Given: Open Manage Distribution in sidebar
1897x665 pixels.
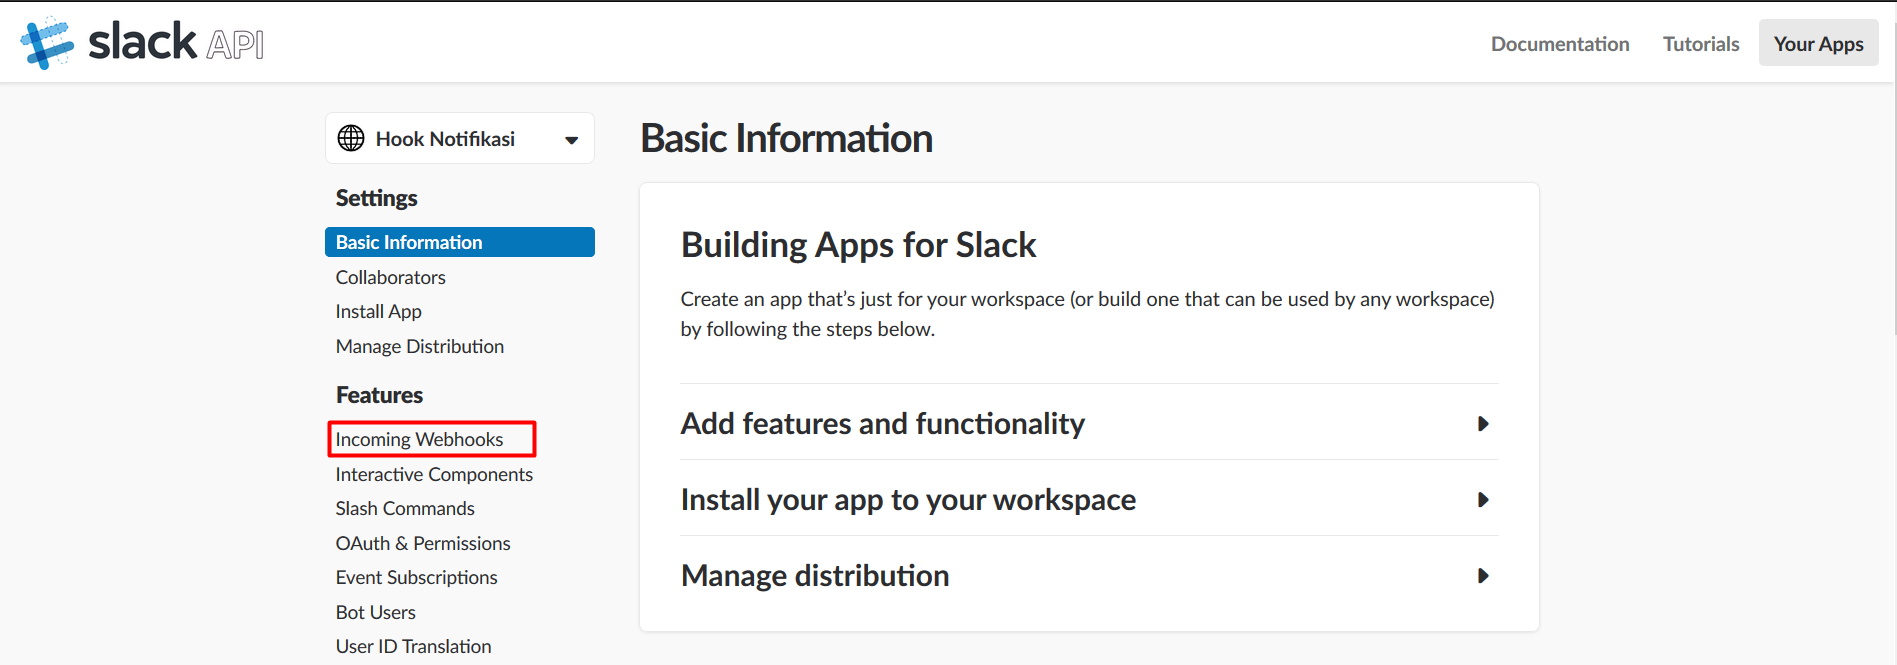Looking at the screenshot, I should coord(420,346).
